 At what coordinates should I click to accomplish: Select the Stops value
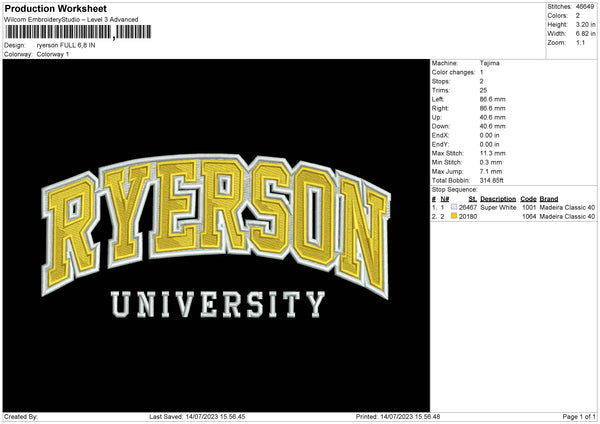click(x=481, y=82)
